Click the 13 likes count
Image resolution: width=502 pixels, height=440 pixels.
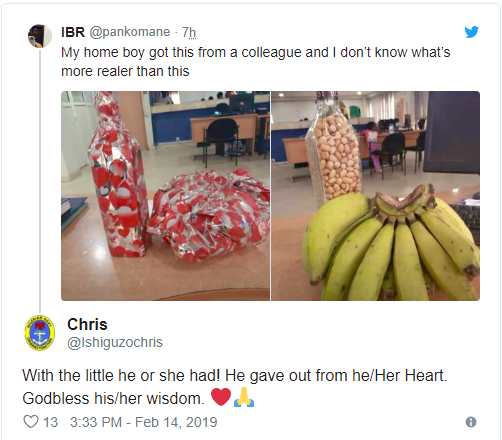(50, 422)
